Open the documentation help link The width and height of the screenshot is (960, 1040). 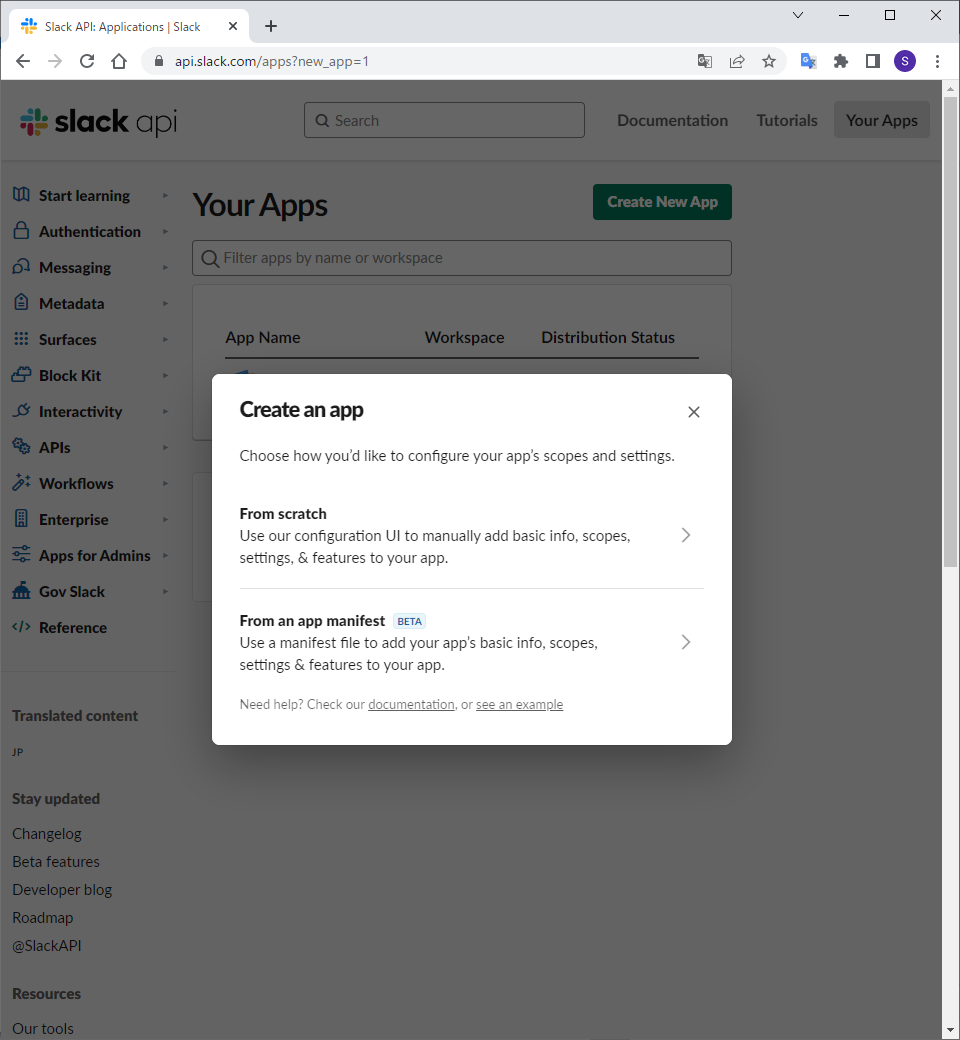(x=411, y=705)
